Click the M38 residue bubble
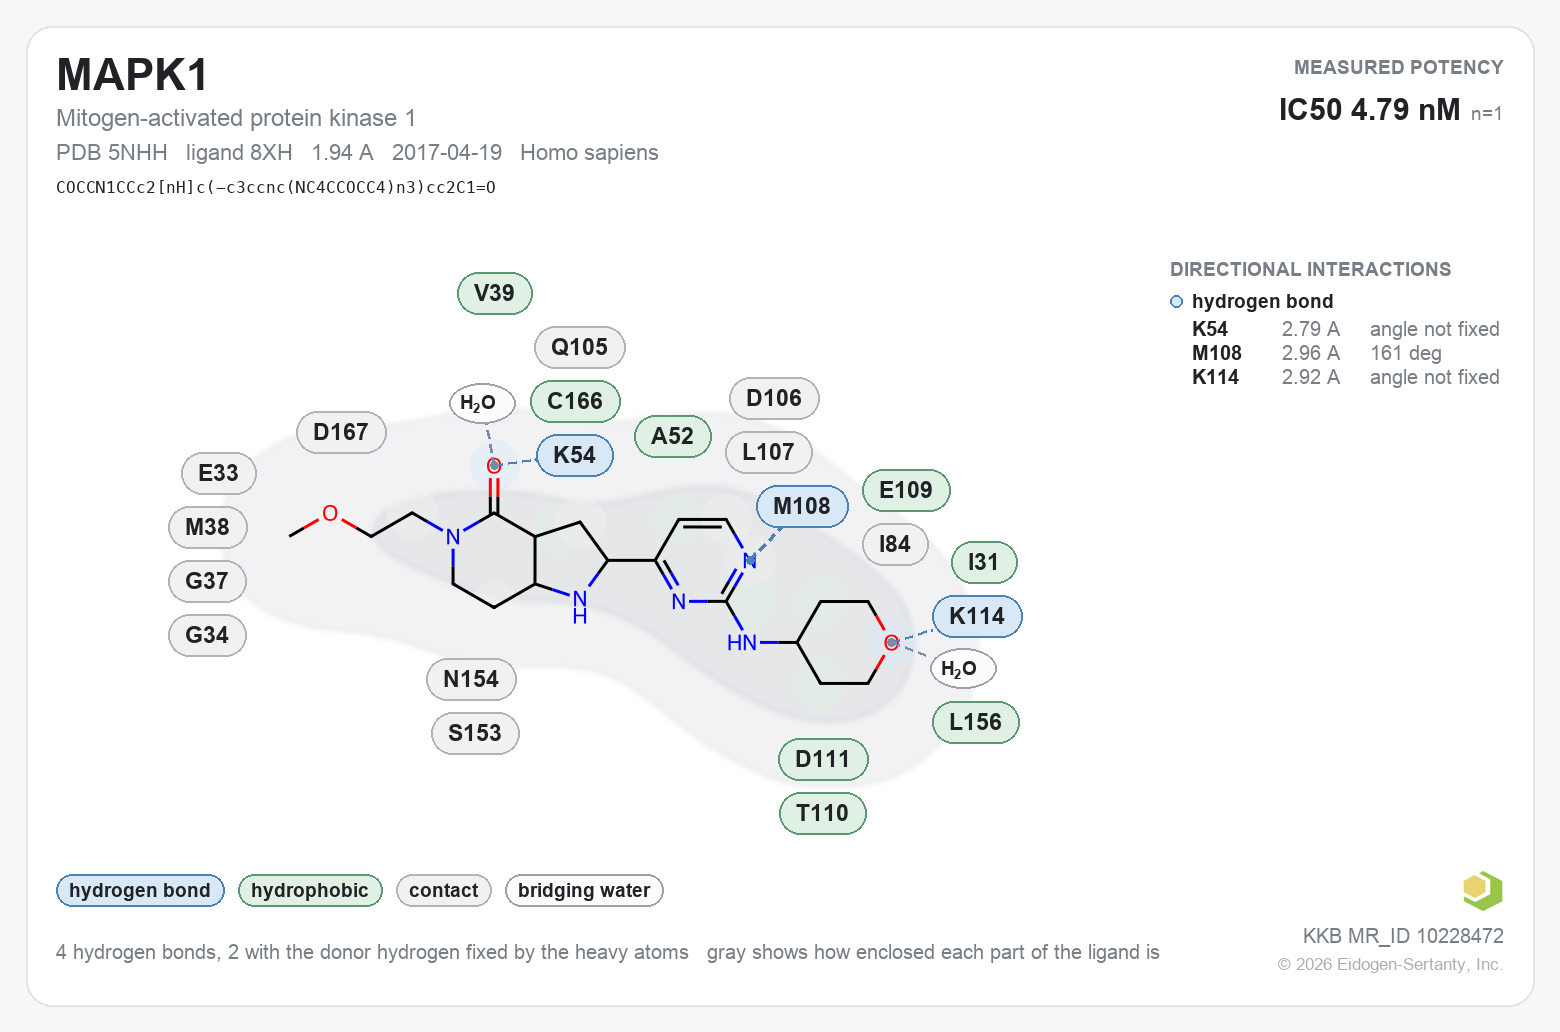Screen dimensions: 1560x1032 tap(208, 528)
